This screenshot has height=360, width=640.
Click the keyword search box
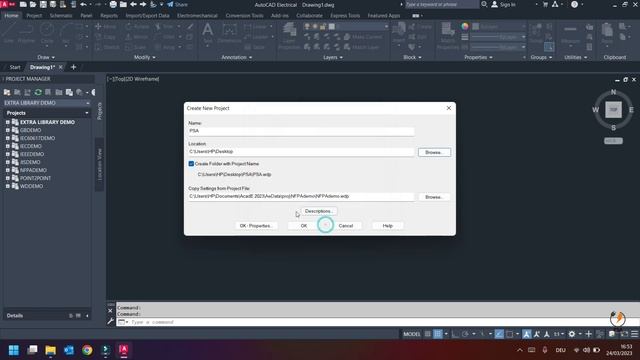(x=441, y=4)
